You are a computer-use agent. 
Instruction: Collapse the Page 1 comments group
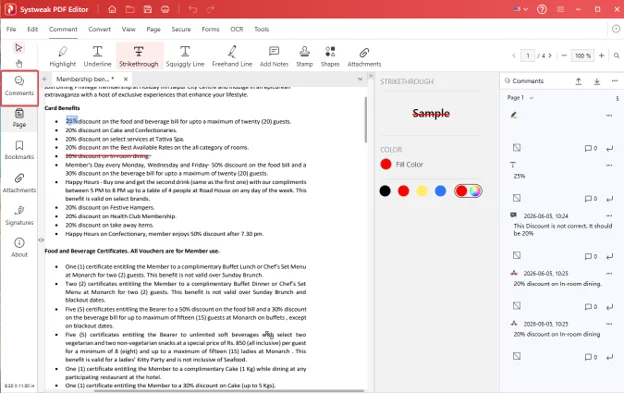click(531, 98)
